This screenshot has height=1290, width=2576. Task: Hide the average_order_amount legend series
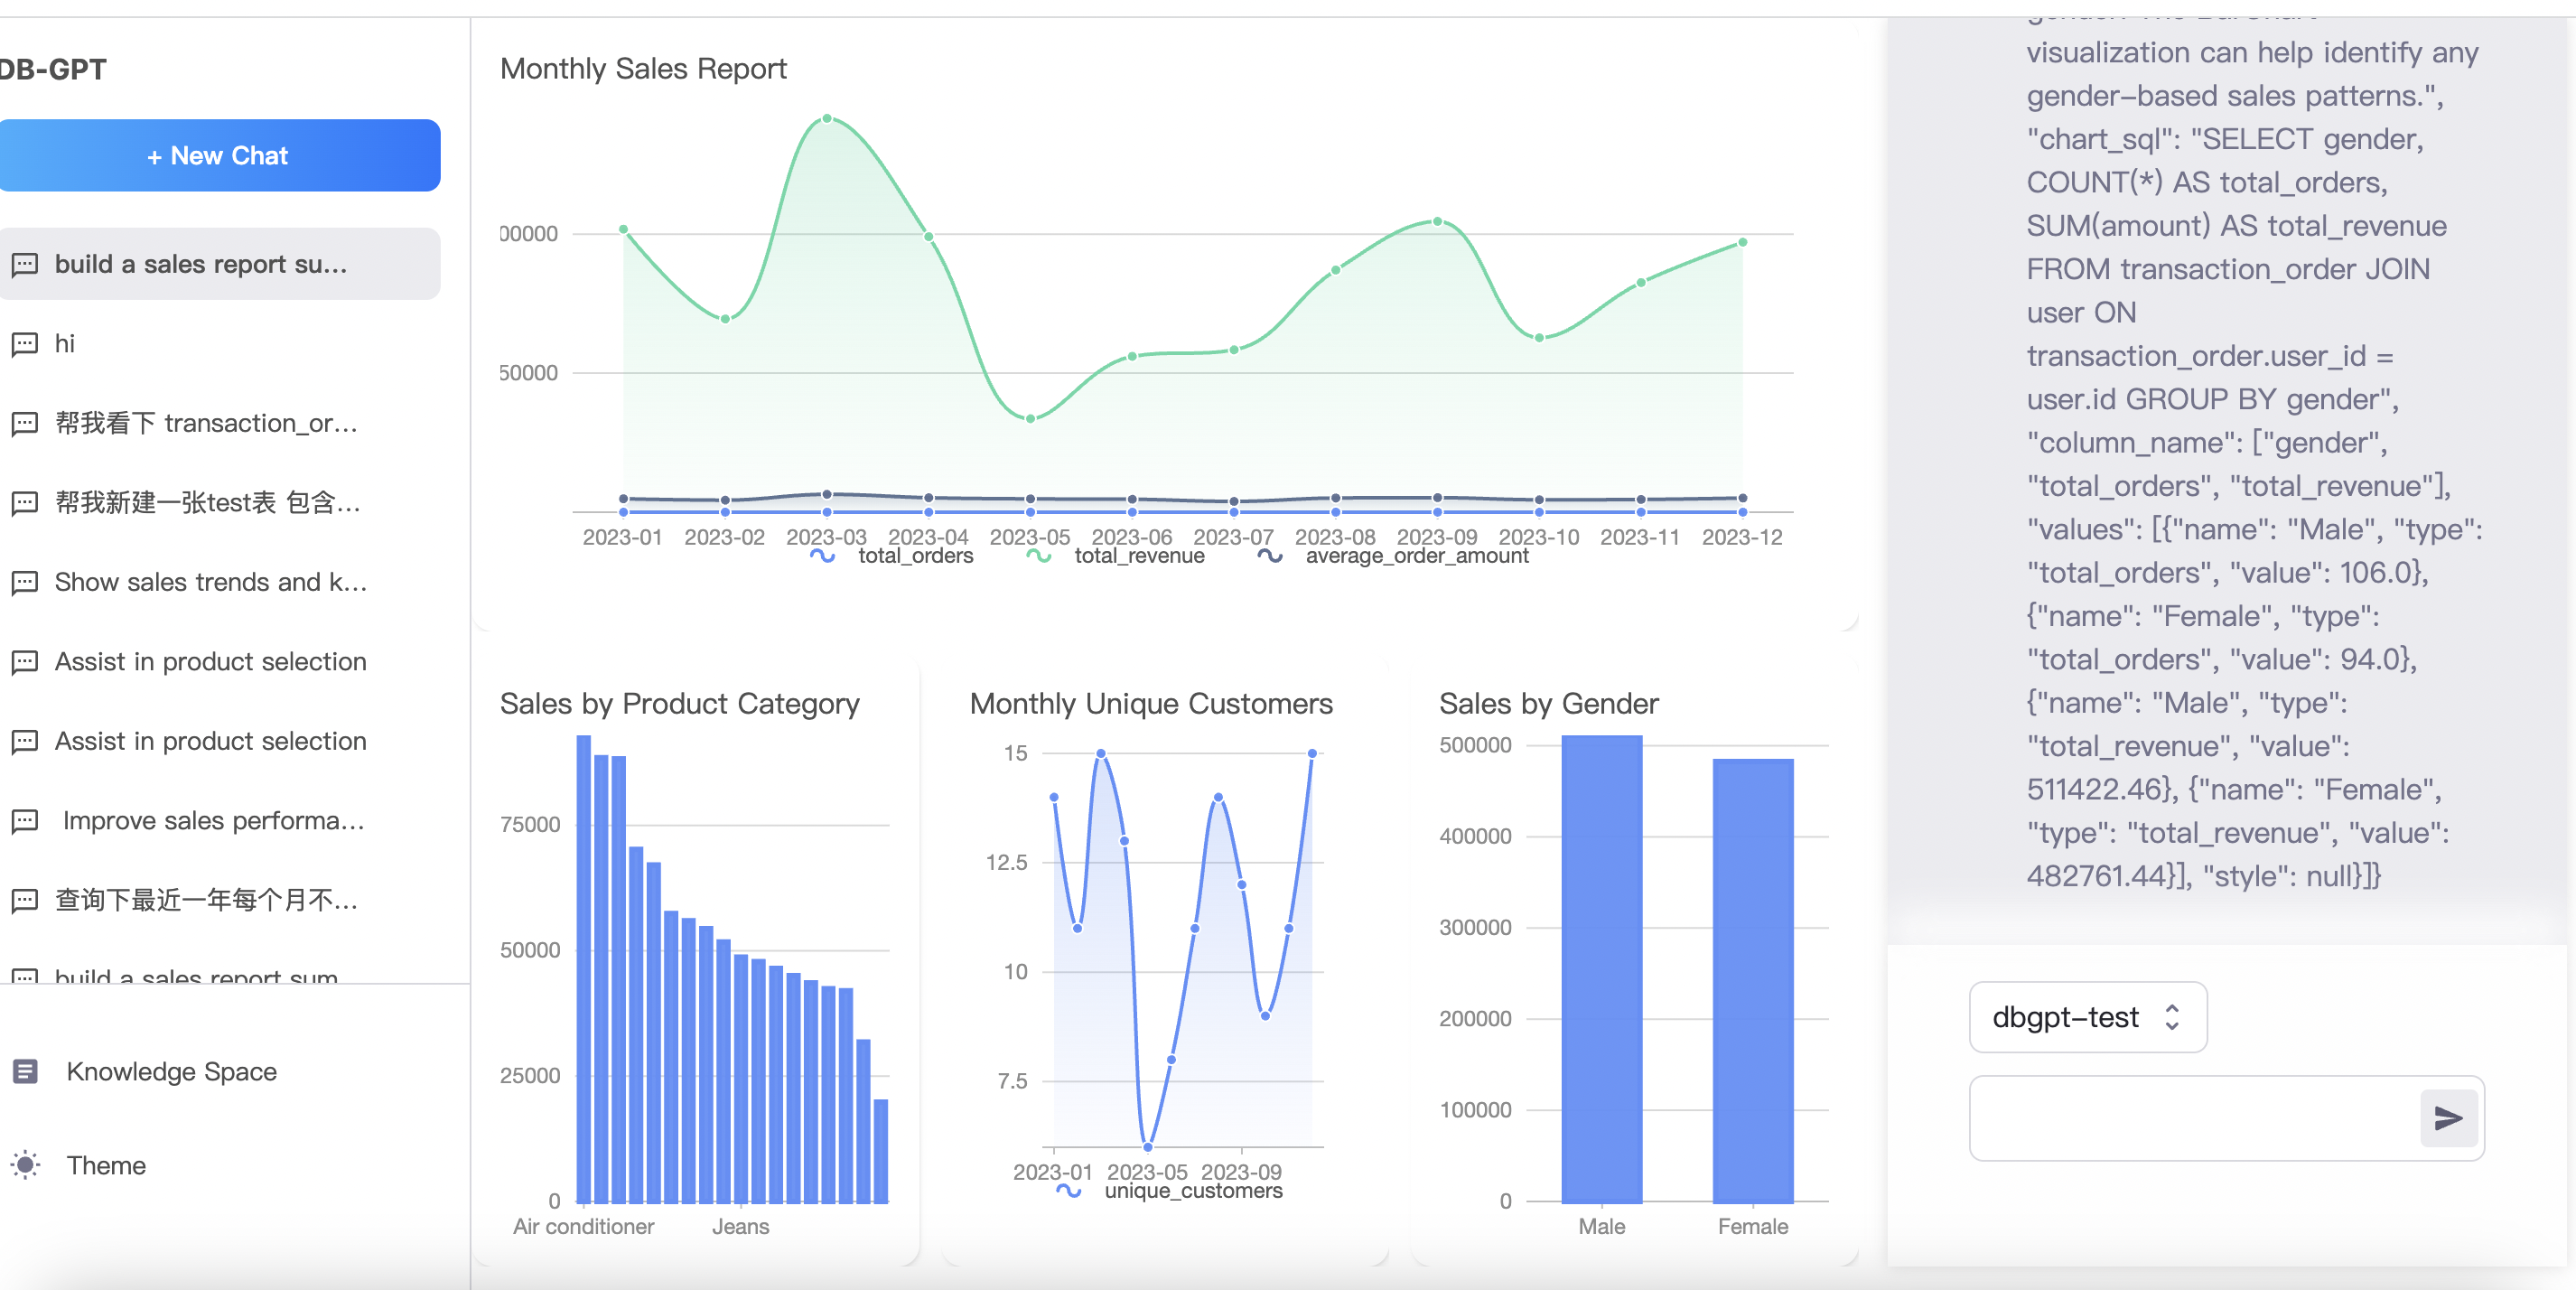tap(1396, 556)
